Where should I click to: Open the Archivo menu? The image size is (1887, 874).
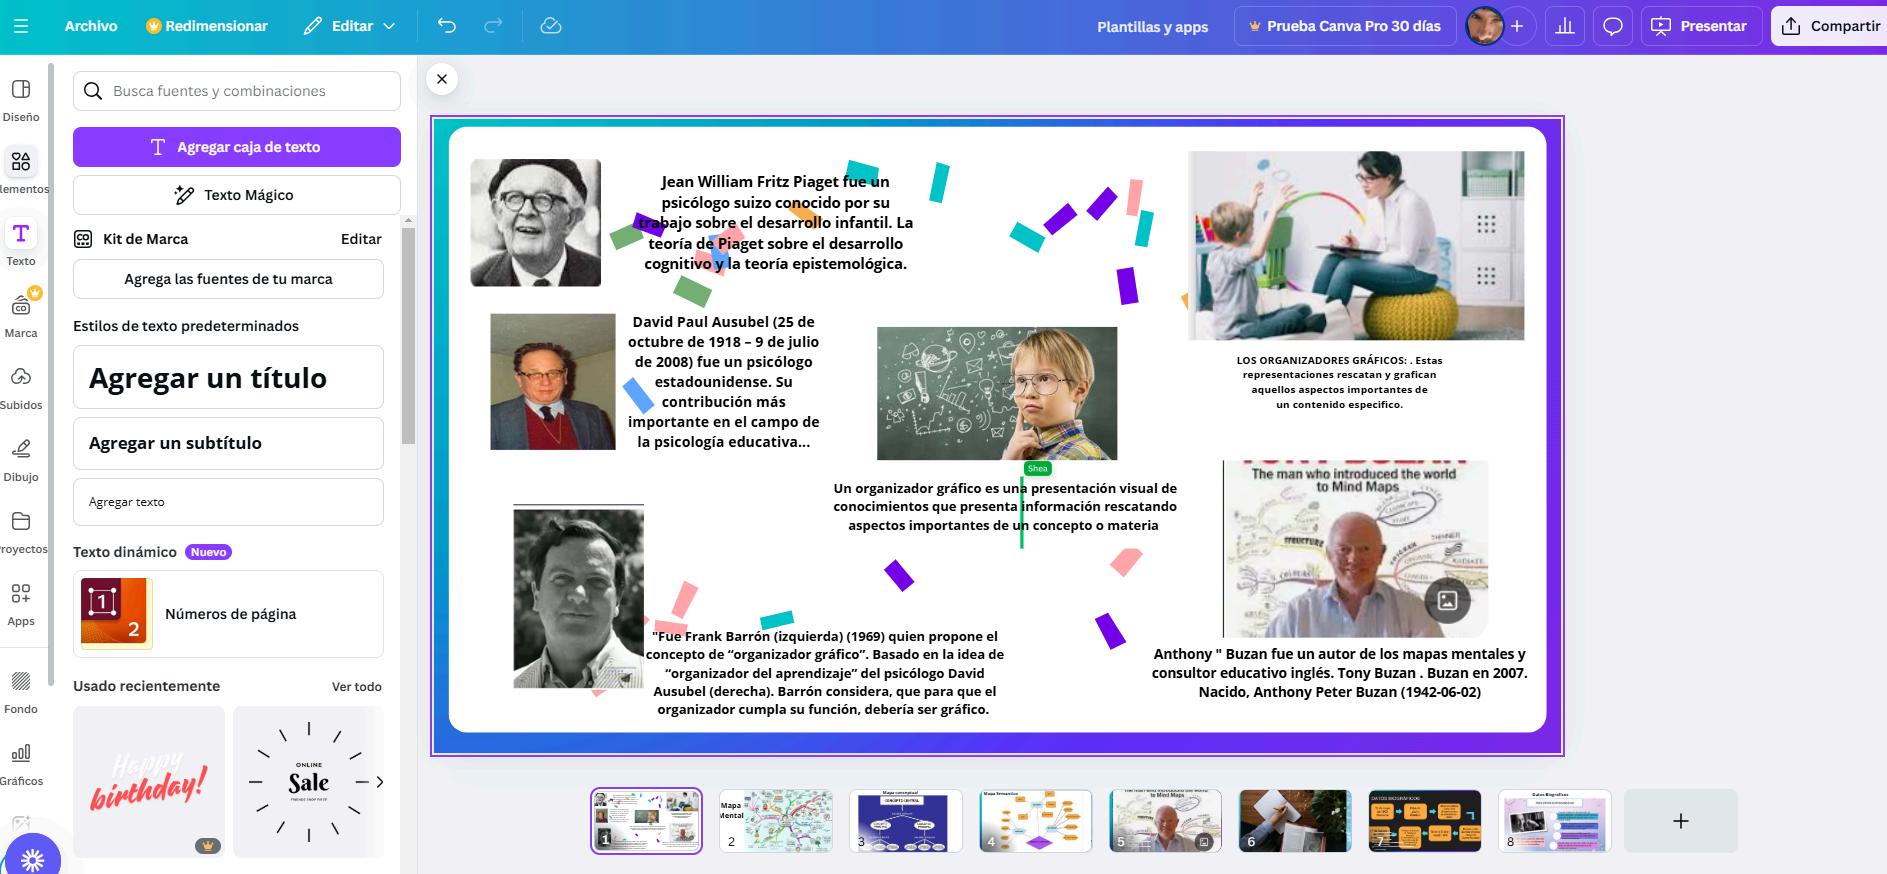(91, 26)
